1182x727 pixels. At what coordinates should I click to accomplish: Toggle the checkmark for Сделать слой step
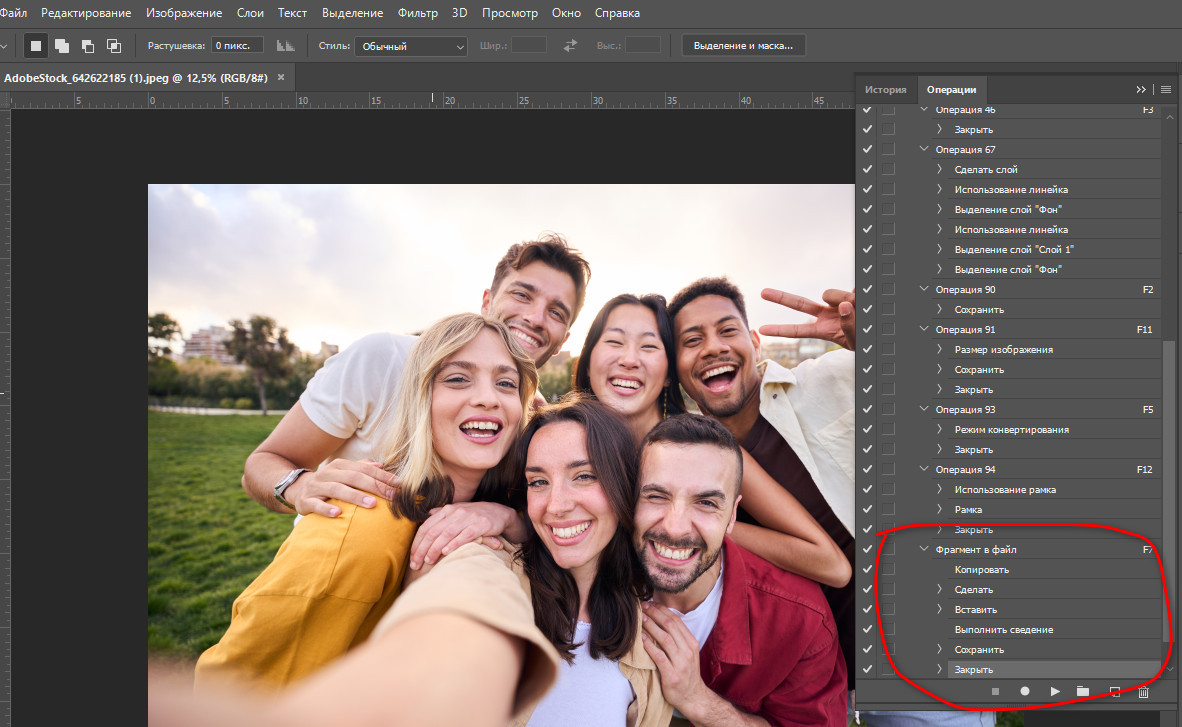tap(868, 170)
